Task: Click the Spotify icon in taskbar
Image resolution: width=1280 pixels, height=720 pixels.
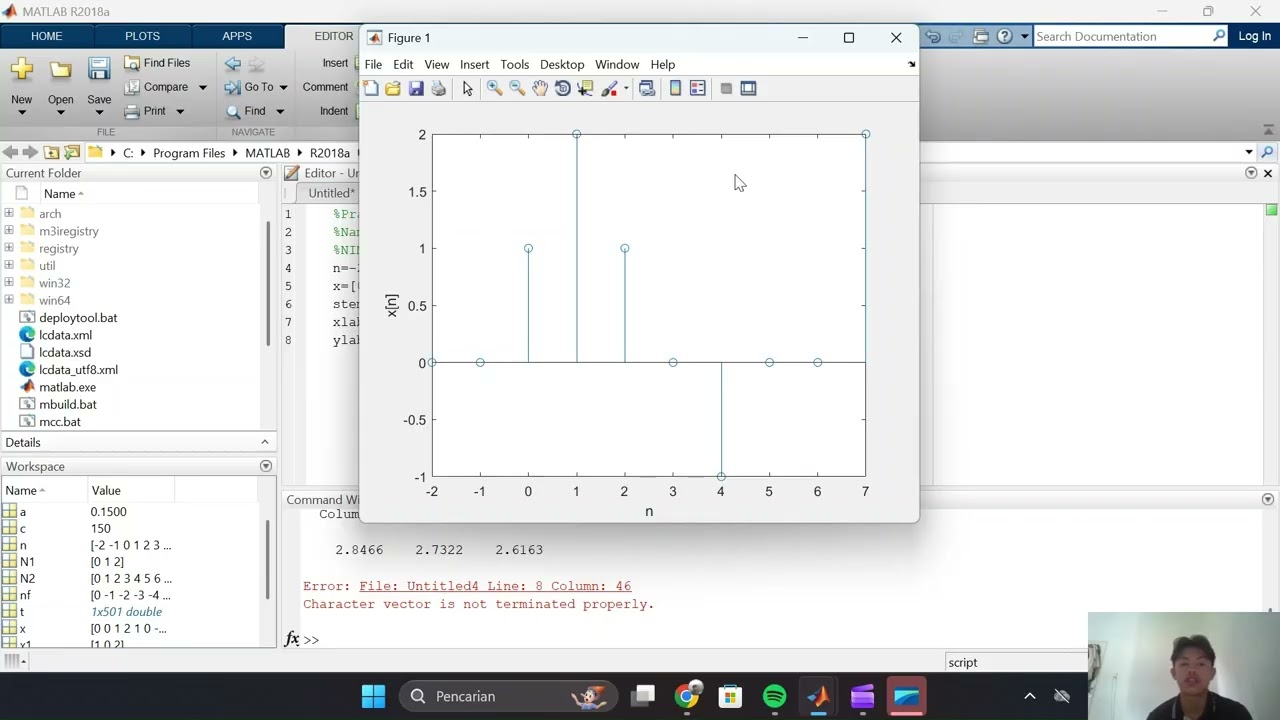Action: tap(775, 696)
